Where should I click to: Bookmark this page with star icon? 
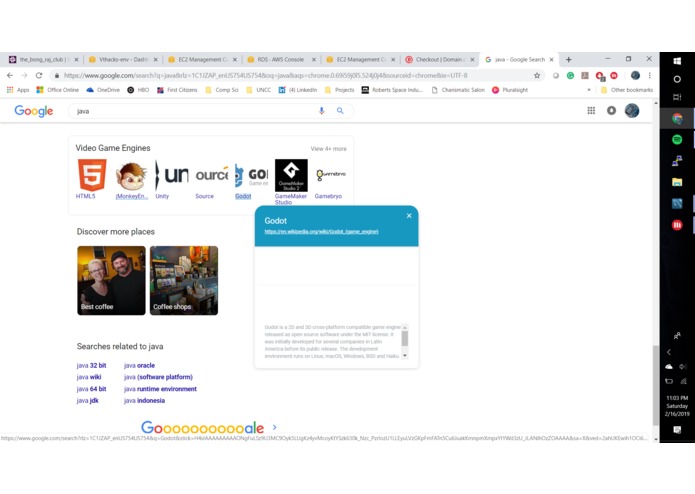pos(537,75)
